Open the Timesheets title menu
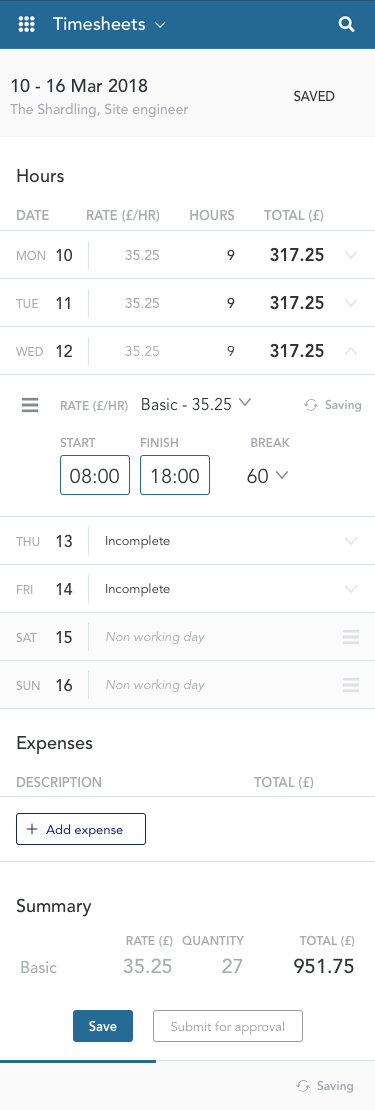Image resolution: width=375 pixels, height=1110 pixels. (110, 24)
